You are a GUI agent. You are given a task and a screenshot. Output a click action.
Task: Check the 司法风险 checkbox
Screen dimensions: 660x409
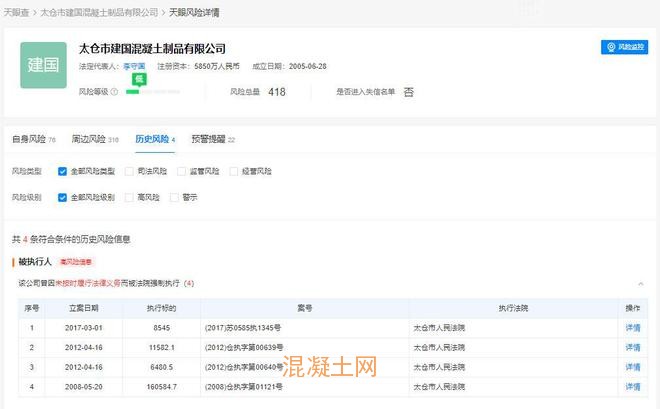coord(129,172)
